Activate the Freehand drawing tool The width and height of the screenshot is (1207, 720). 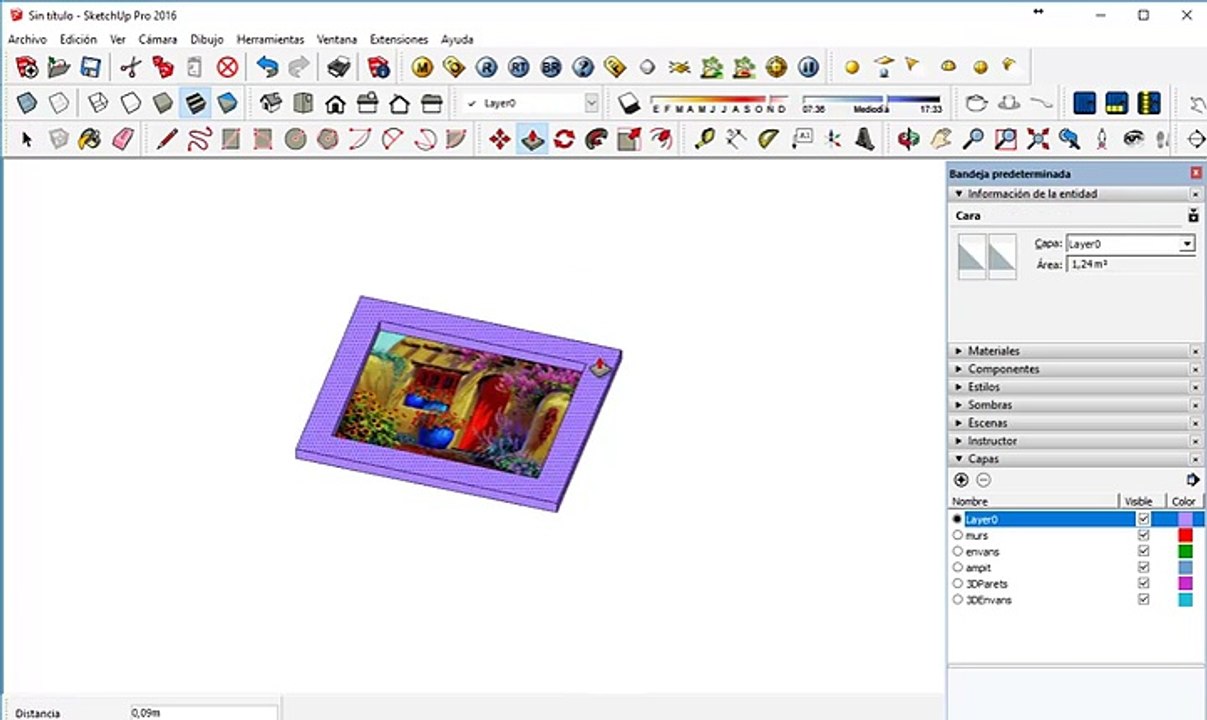pos(199,140)
